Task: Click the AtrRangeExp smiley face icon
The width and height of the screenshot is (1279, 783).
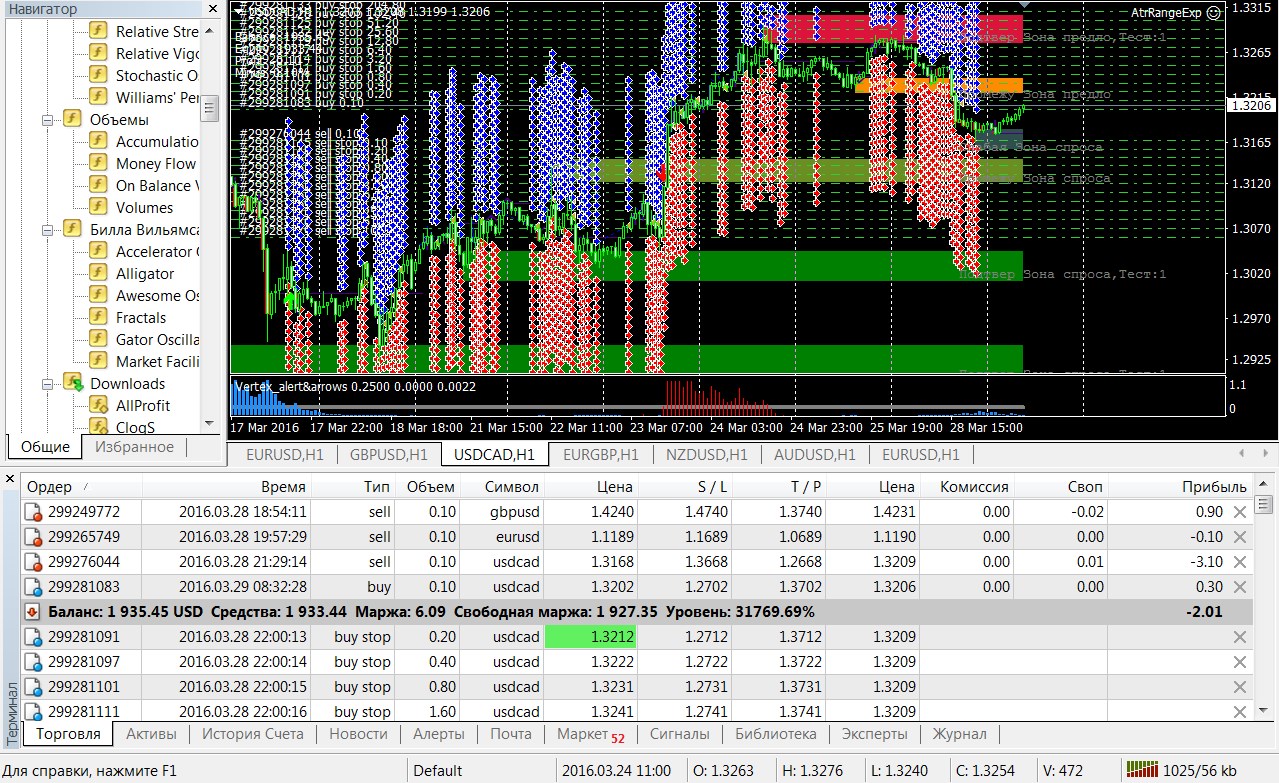Action: [1213, 13]
